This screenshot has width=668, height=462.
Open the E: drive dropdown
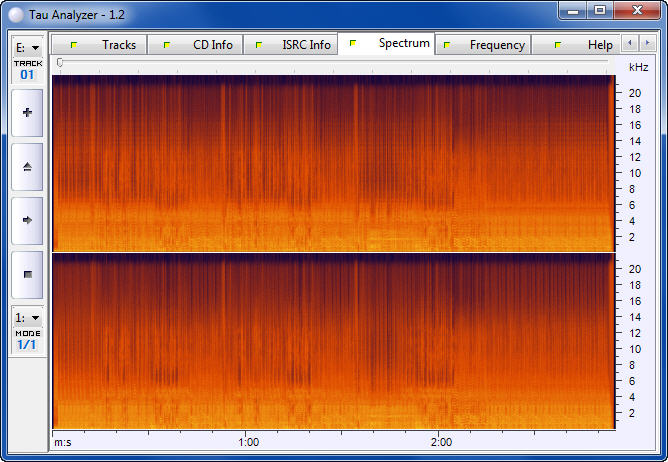click(27, 47)
